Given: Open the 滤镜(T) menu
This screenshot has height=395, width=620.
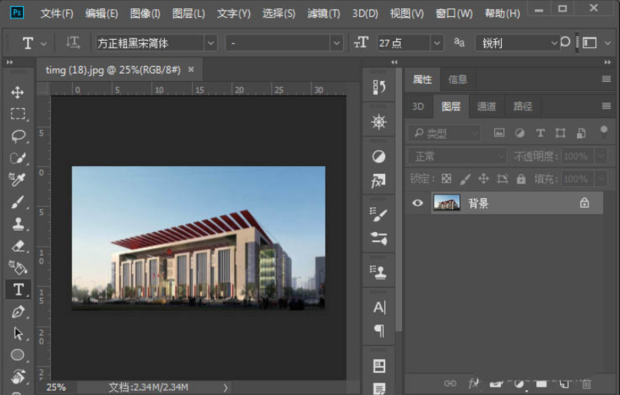Looking at the screenshot, I should 323,14.
